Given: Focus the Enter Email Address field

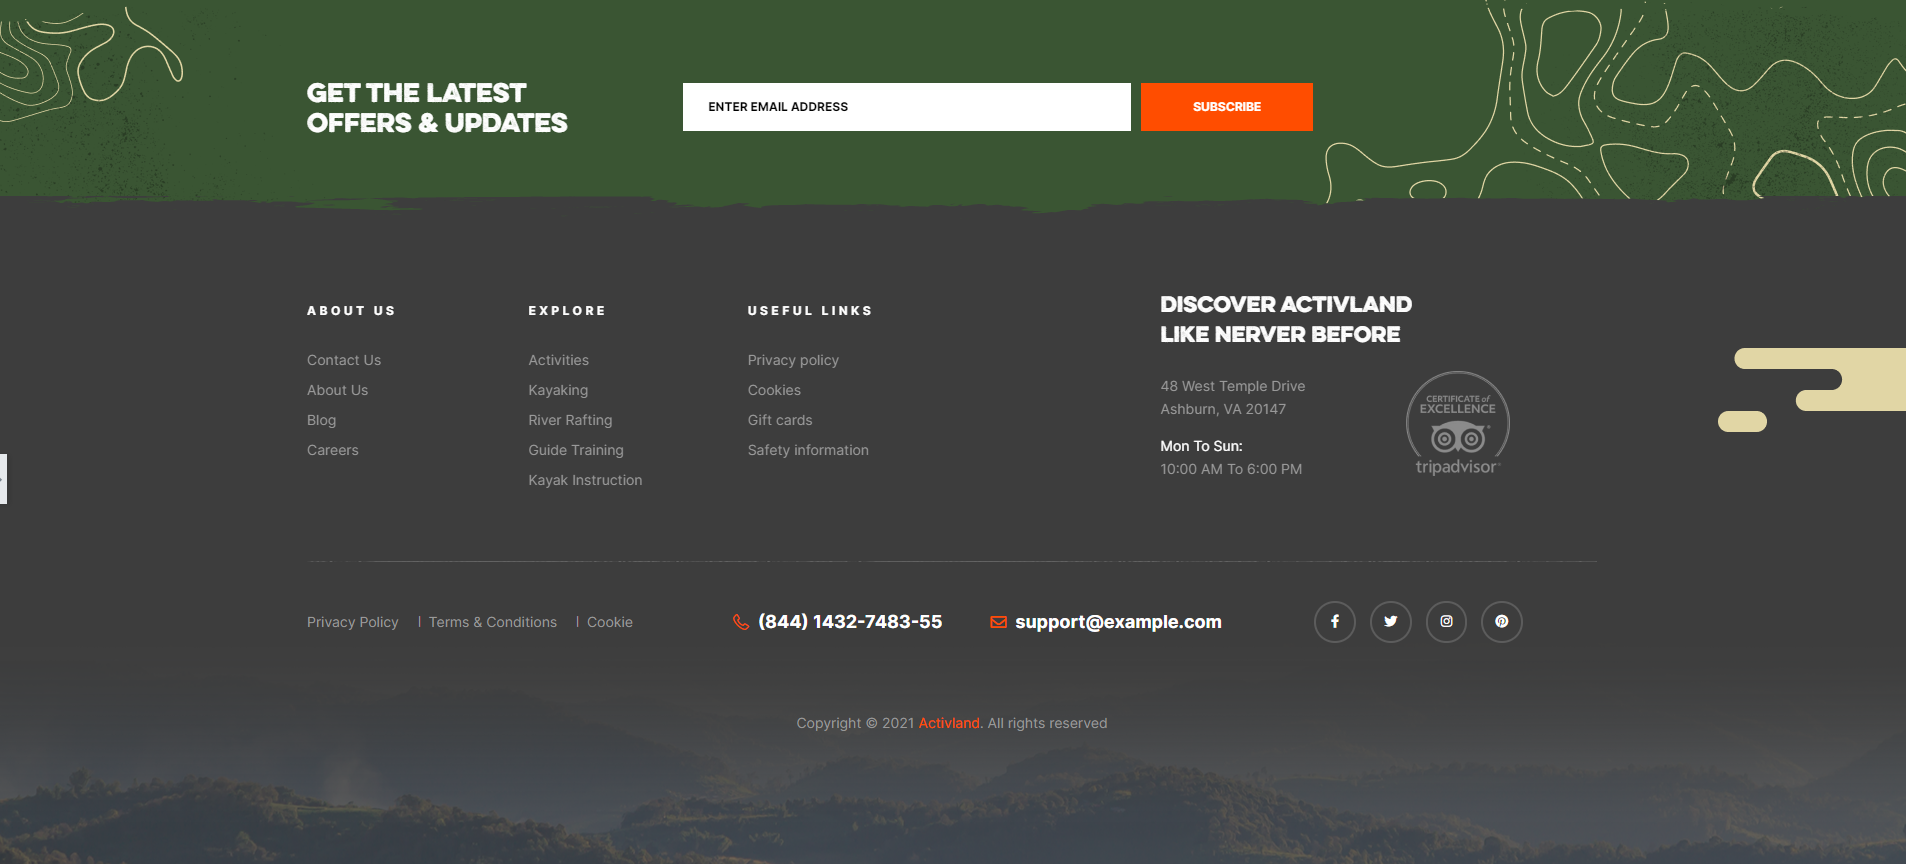Looking at the screenshot, I should pyautogui.click(x=906, y=107).
